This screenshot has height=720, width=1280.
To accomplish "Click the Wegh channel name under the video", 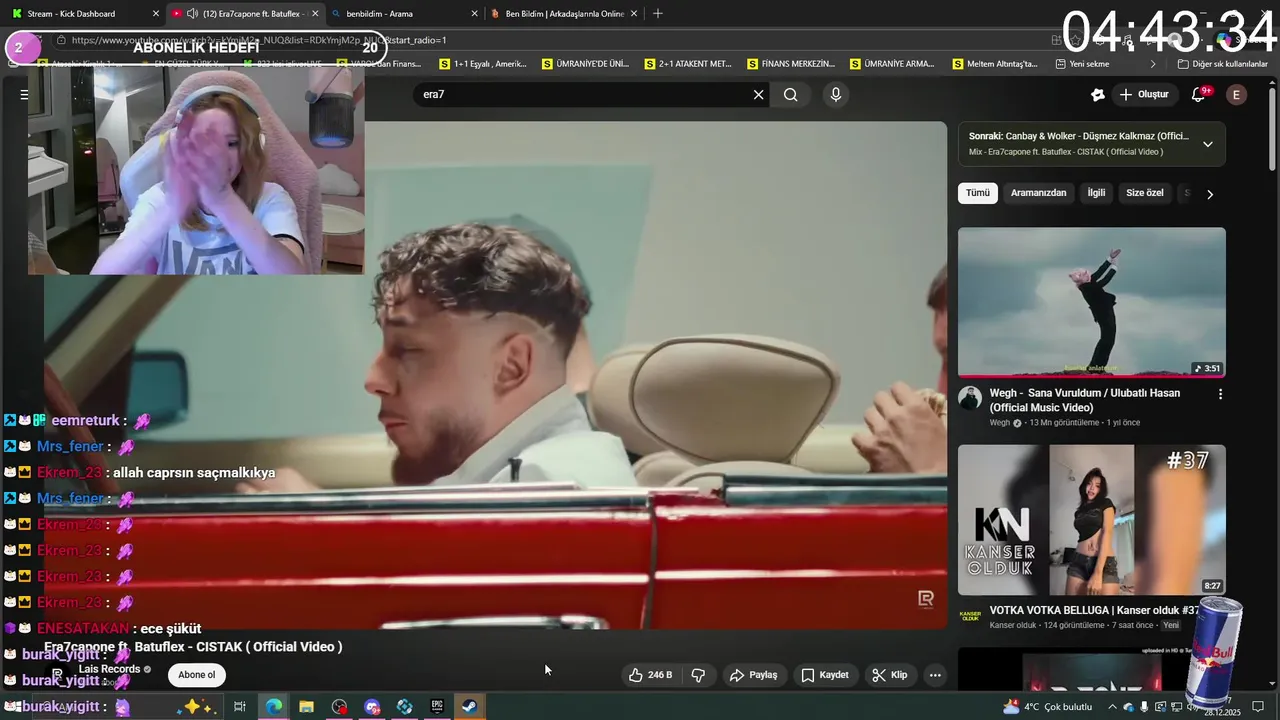I will pos(1000,423).
